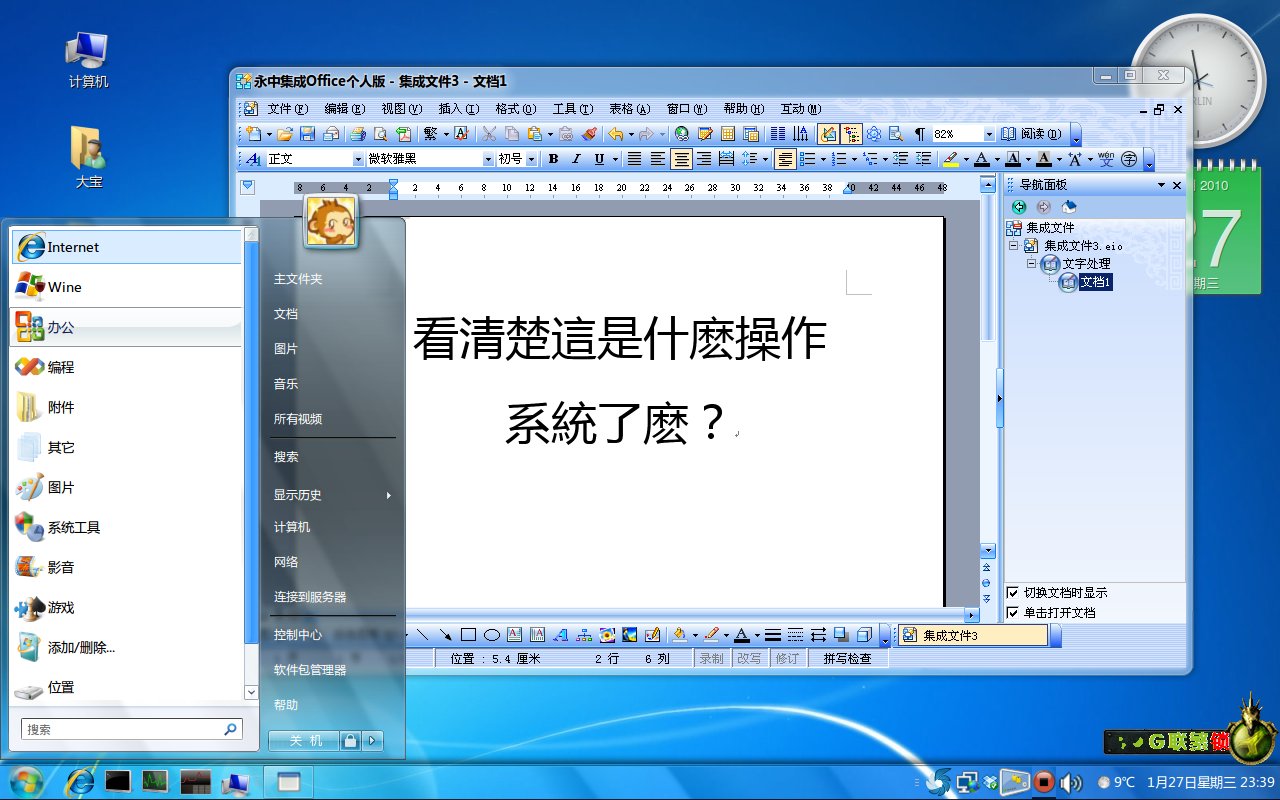The height and width of the screenshot is (800, 1280).
Task: Click the 关机 shutdown button
Action: coord(305,741)
